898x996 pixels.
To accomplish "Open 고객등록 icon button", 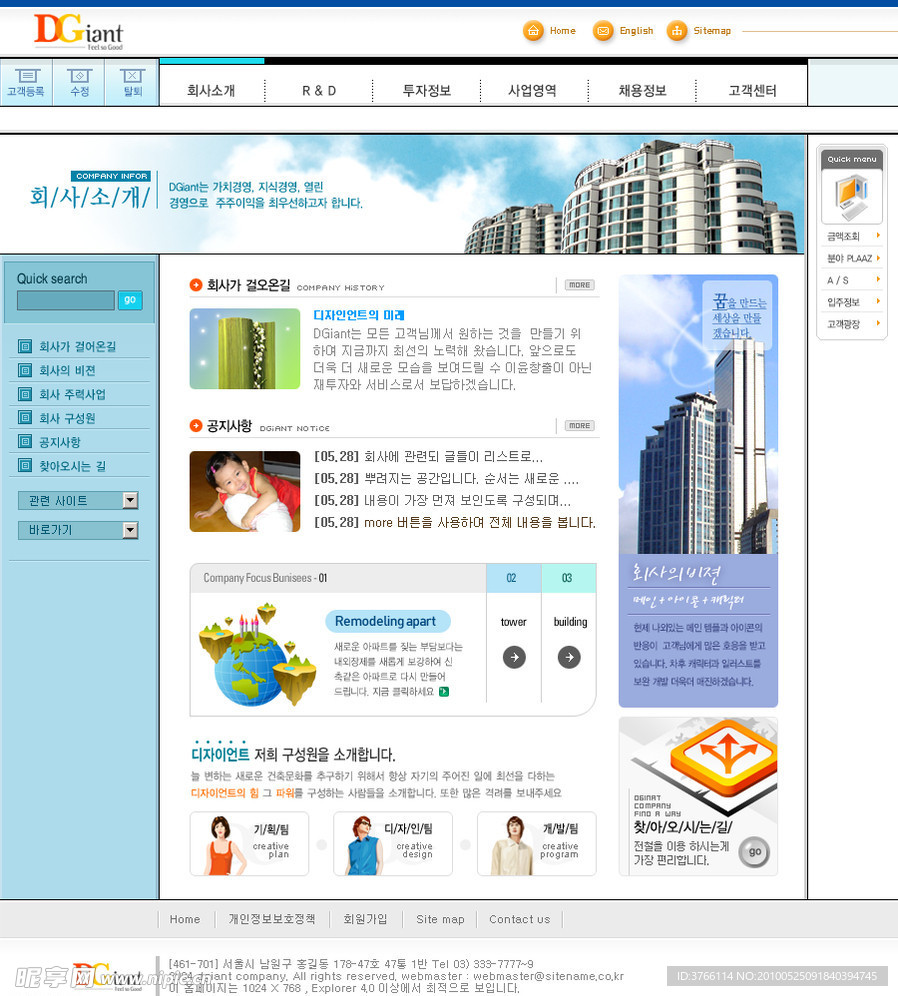I will click(26, 83).
